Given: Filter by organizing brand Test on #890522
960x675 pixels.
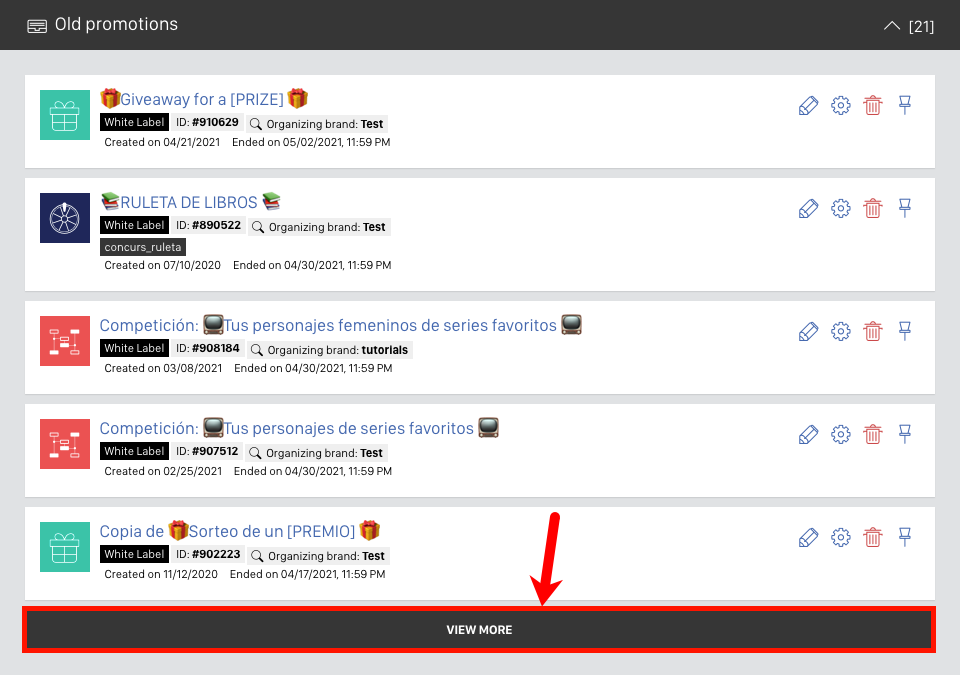Looking at the screenshot, I should [320, 227].
